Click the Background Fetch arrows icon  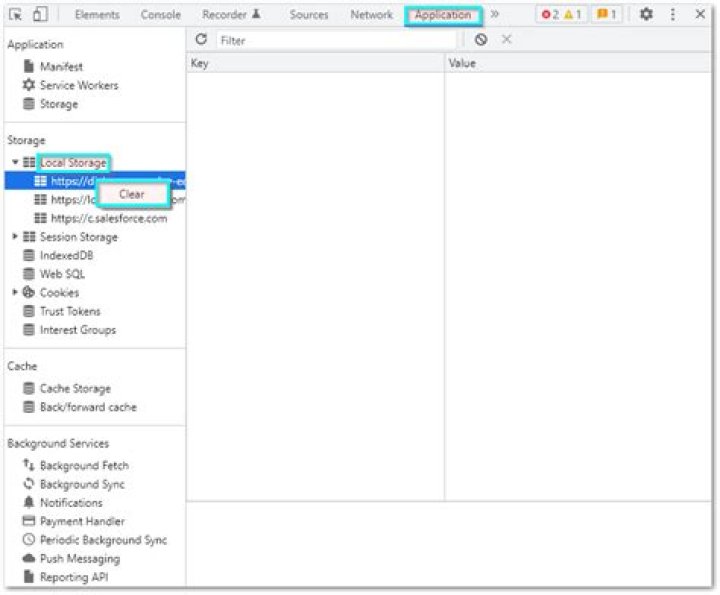(29, 465)
